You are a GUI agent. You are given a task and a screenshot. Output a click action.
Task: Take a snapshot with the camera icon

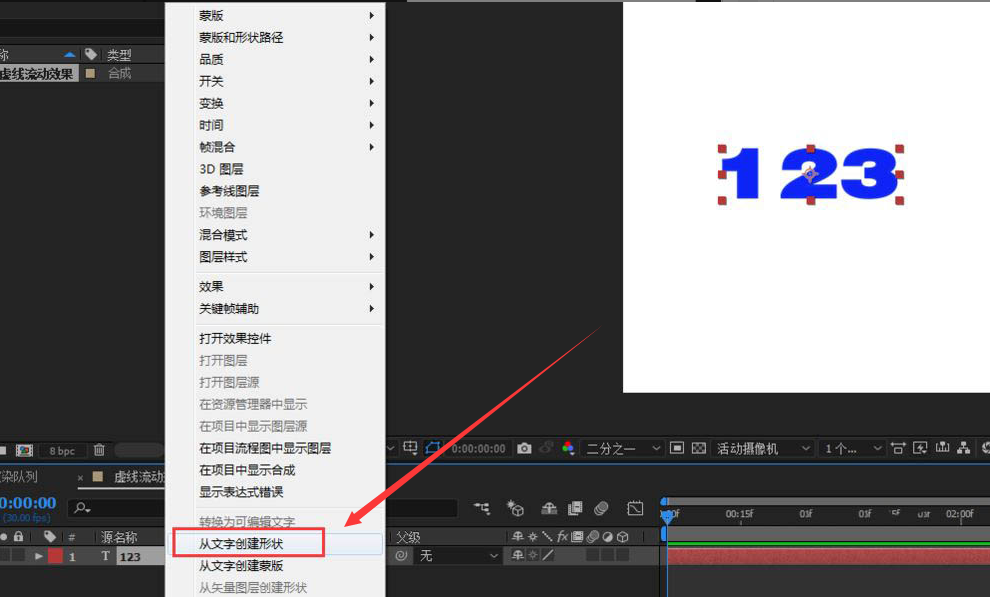[523, 448]
